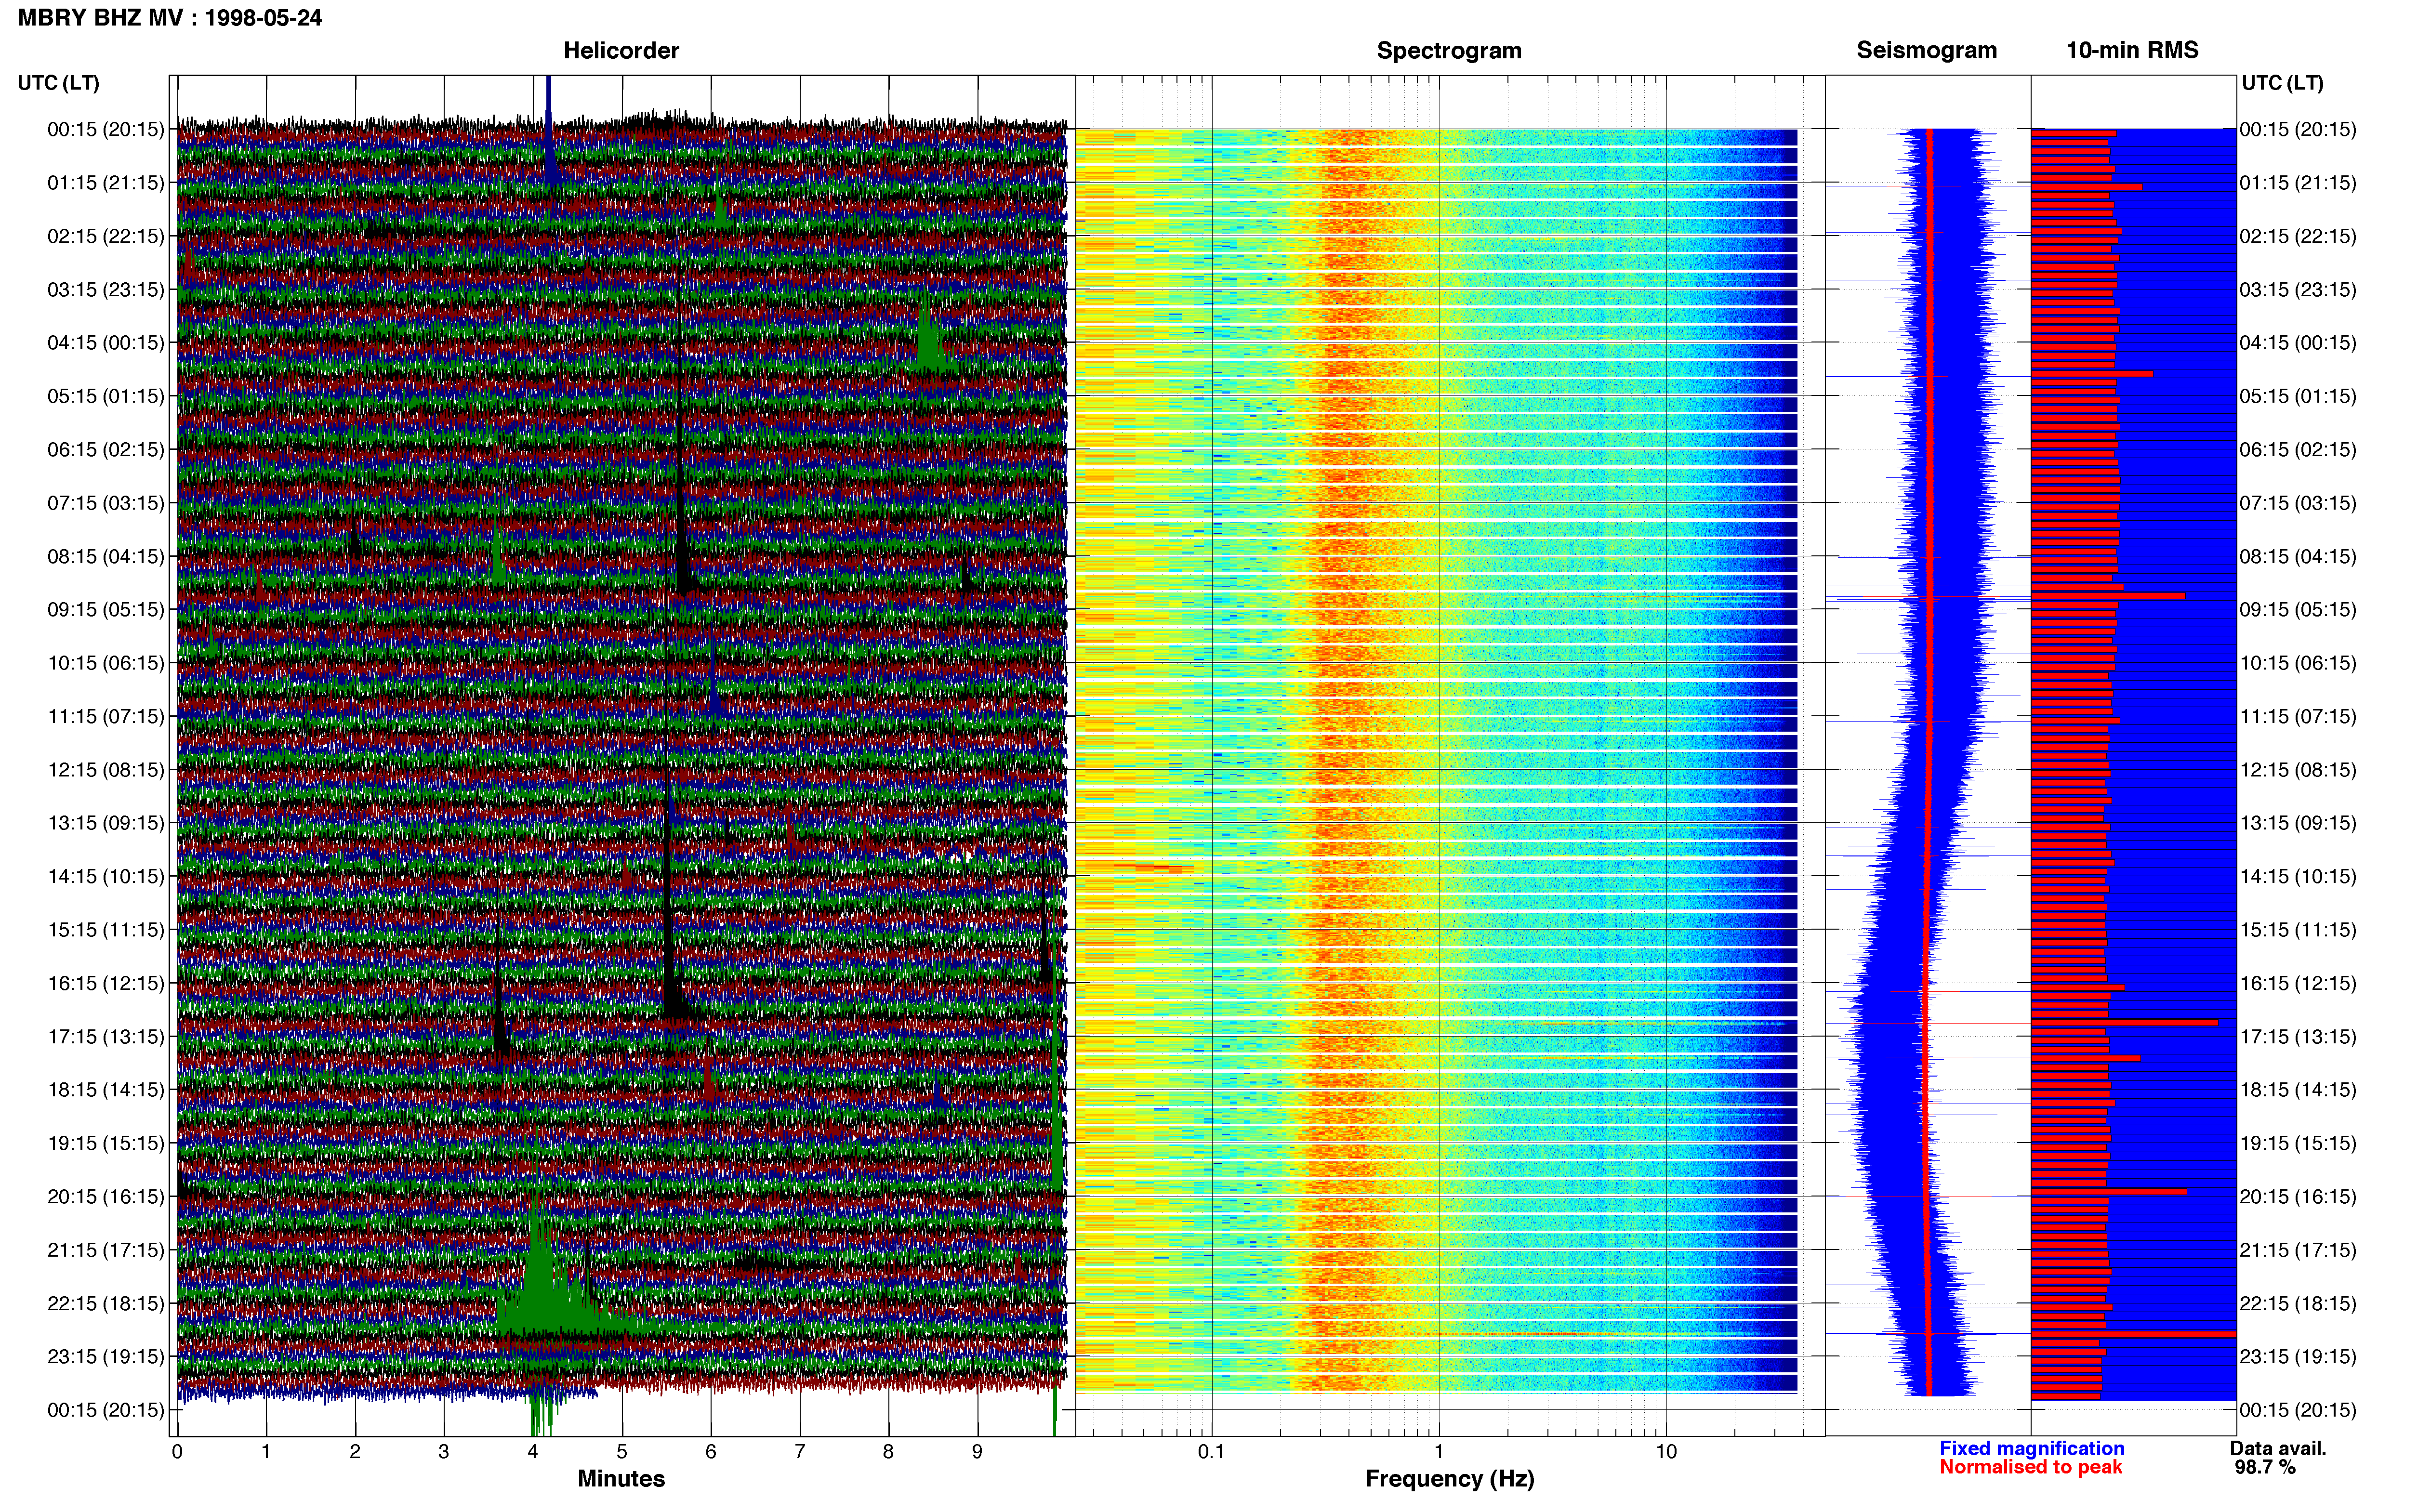Click left time label '17:15 (13:15)'
Screen dimensions: 2418x1512
106,1037
